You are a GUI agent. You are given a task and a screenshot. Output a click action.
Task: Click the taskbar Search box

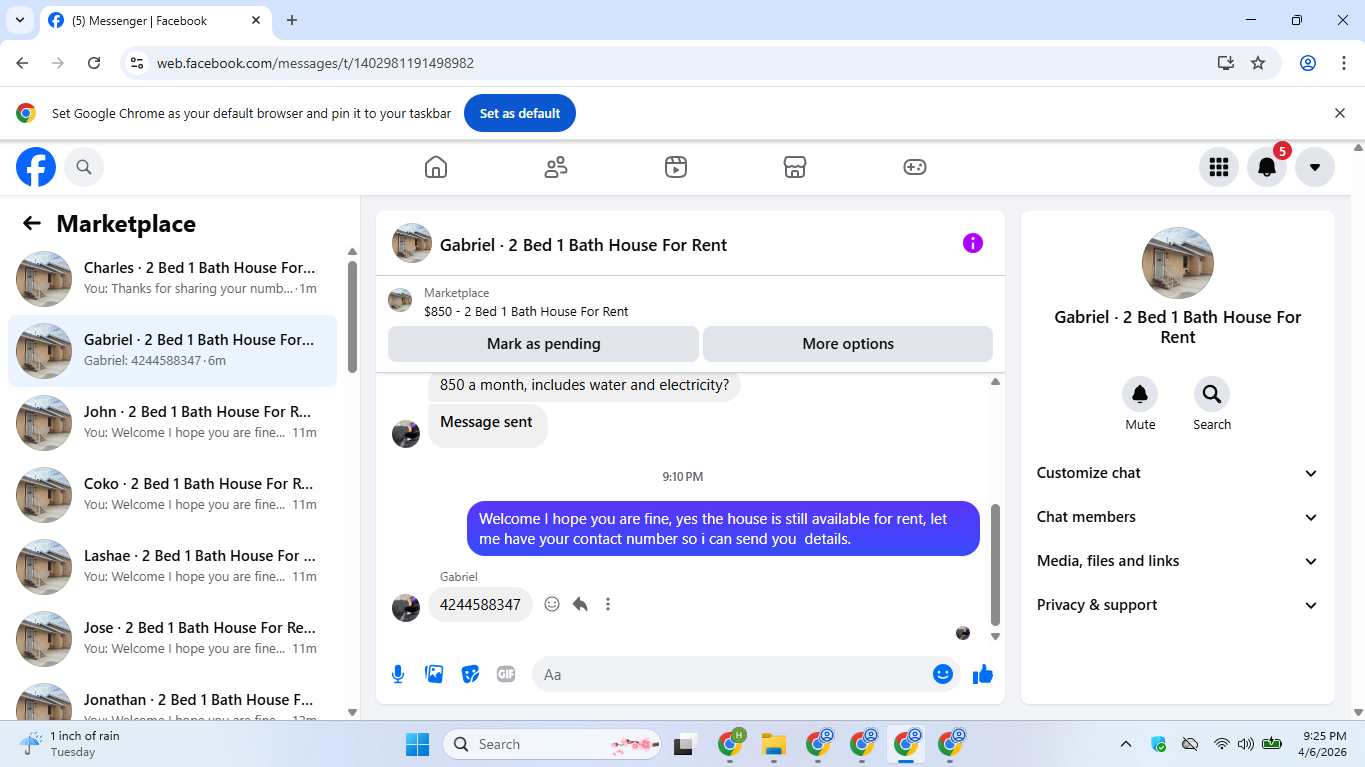552,744
